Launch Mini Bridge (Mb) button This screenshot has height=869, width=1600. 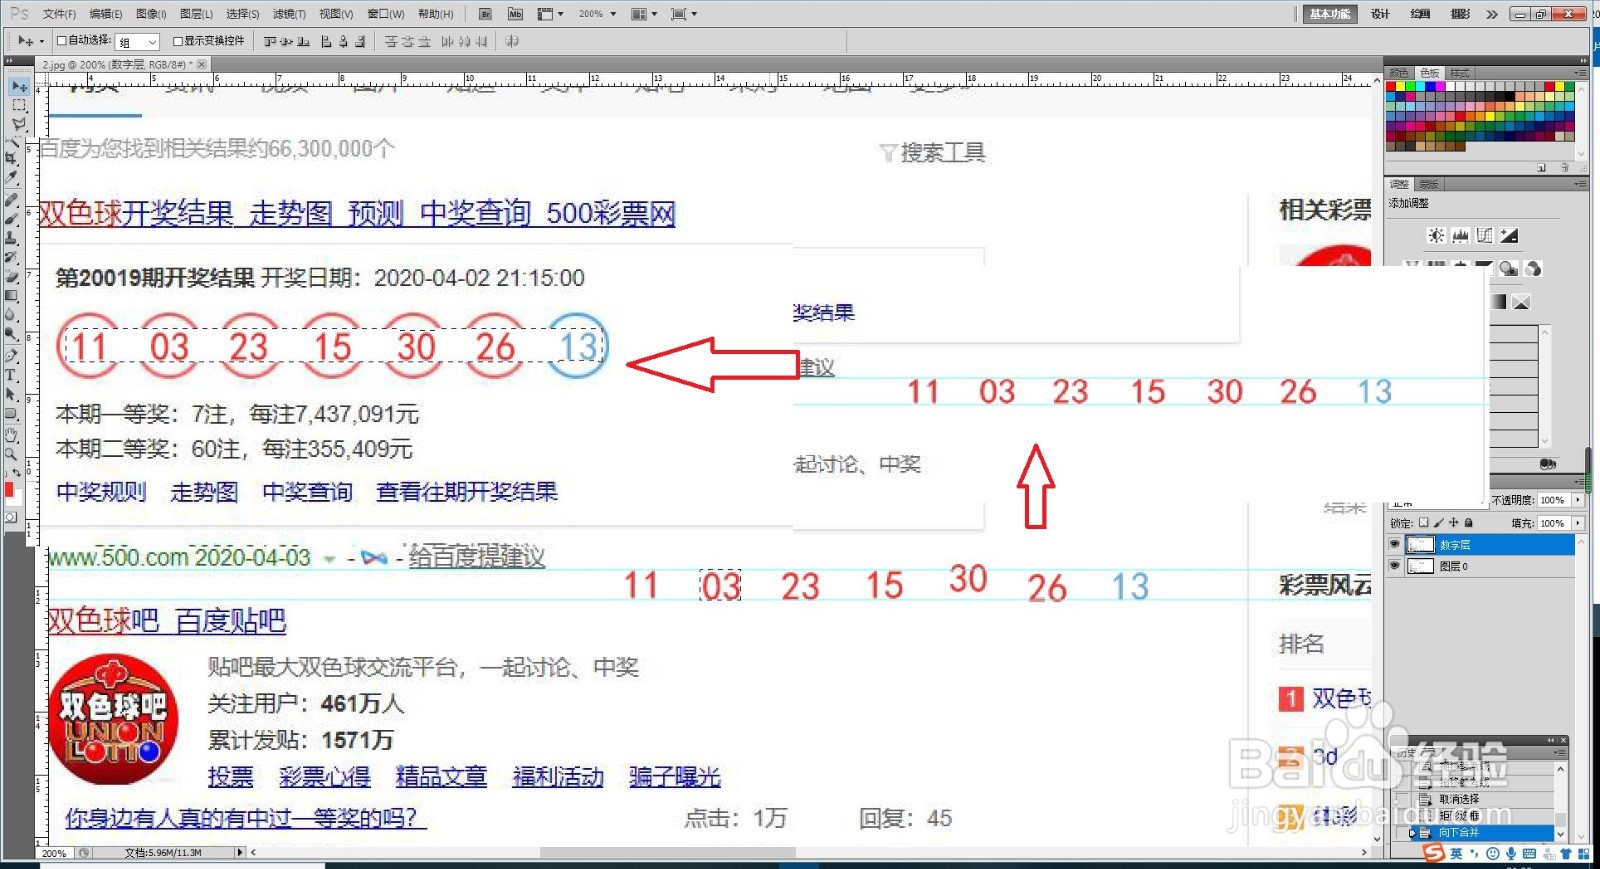pyautogui.click(x=515, y=14)
